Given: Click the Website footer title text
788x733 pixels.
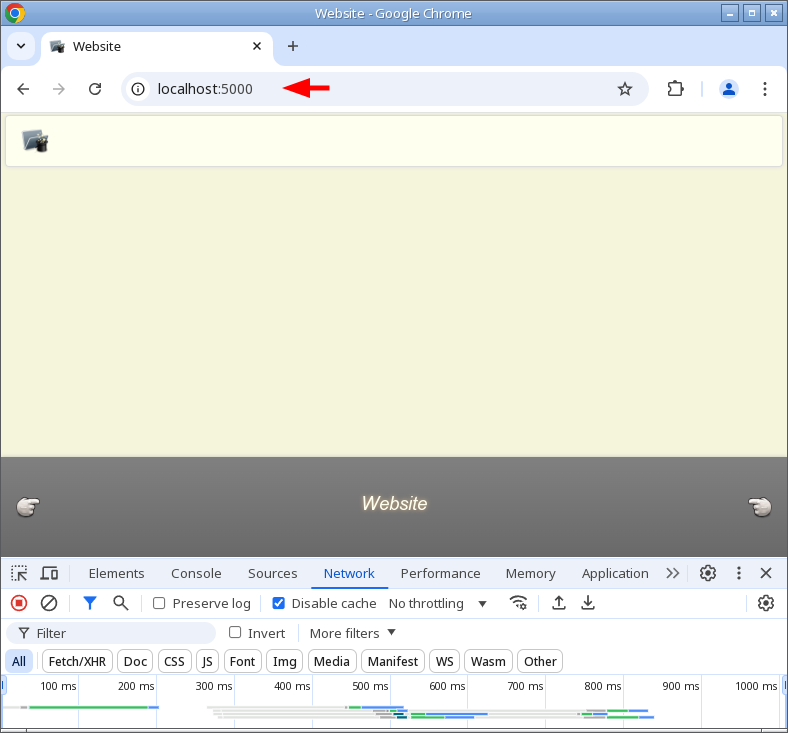Looking at the screenshot, I should 394,503.
